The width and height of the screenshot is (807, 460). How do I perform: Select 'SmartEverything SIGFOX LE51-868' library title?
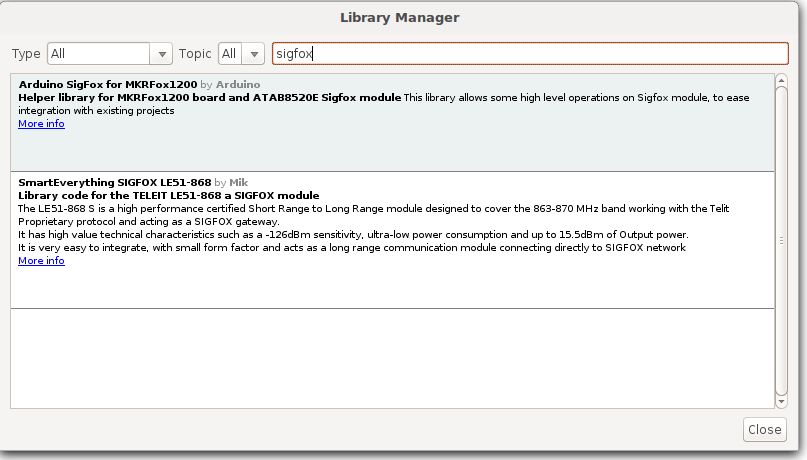115,182
